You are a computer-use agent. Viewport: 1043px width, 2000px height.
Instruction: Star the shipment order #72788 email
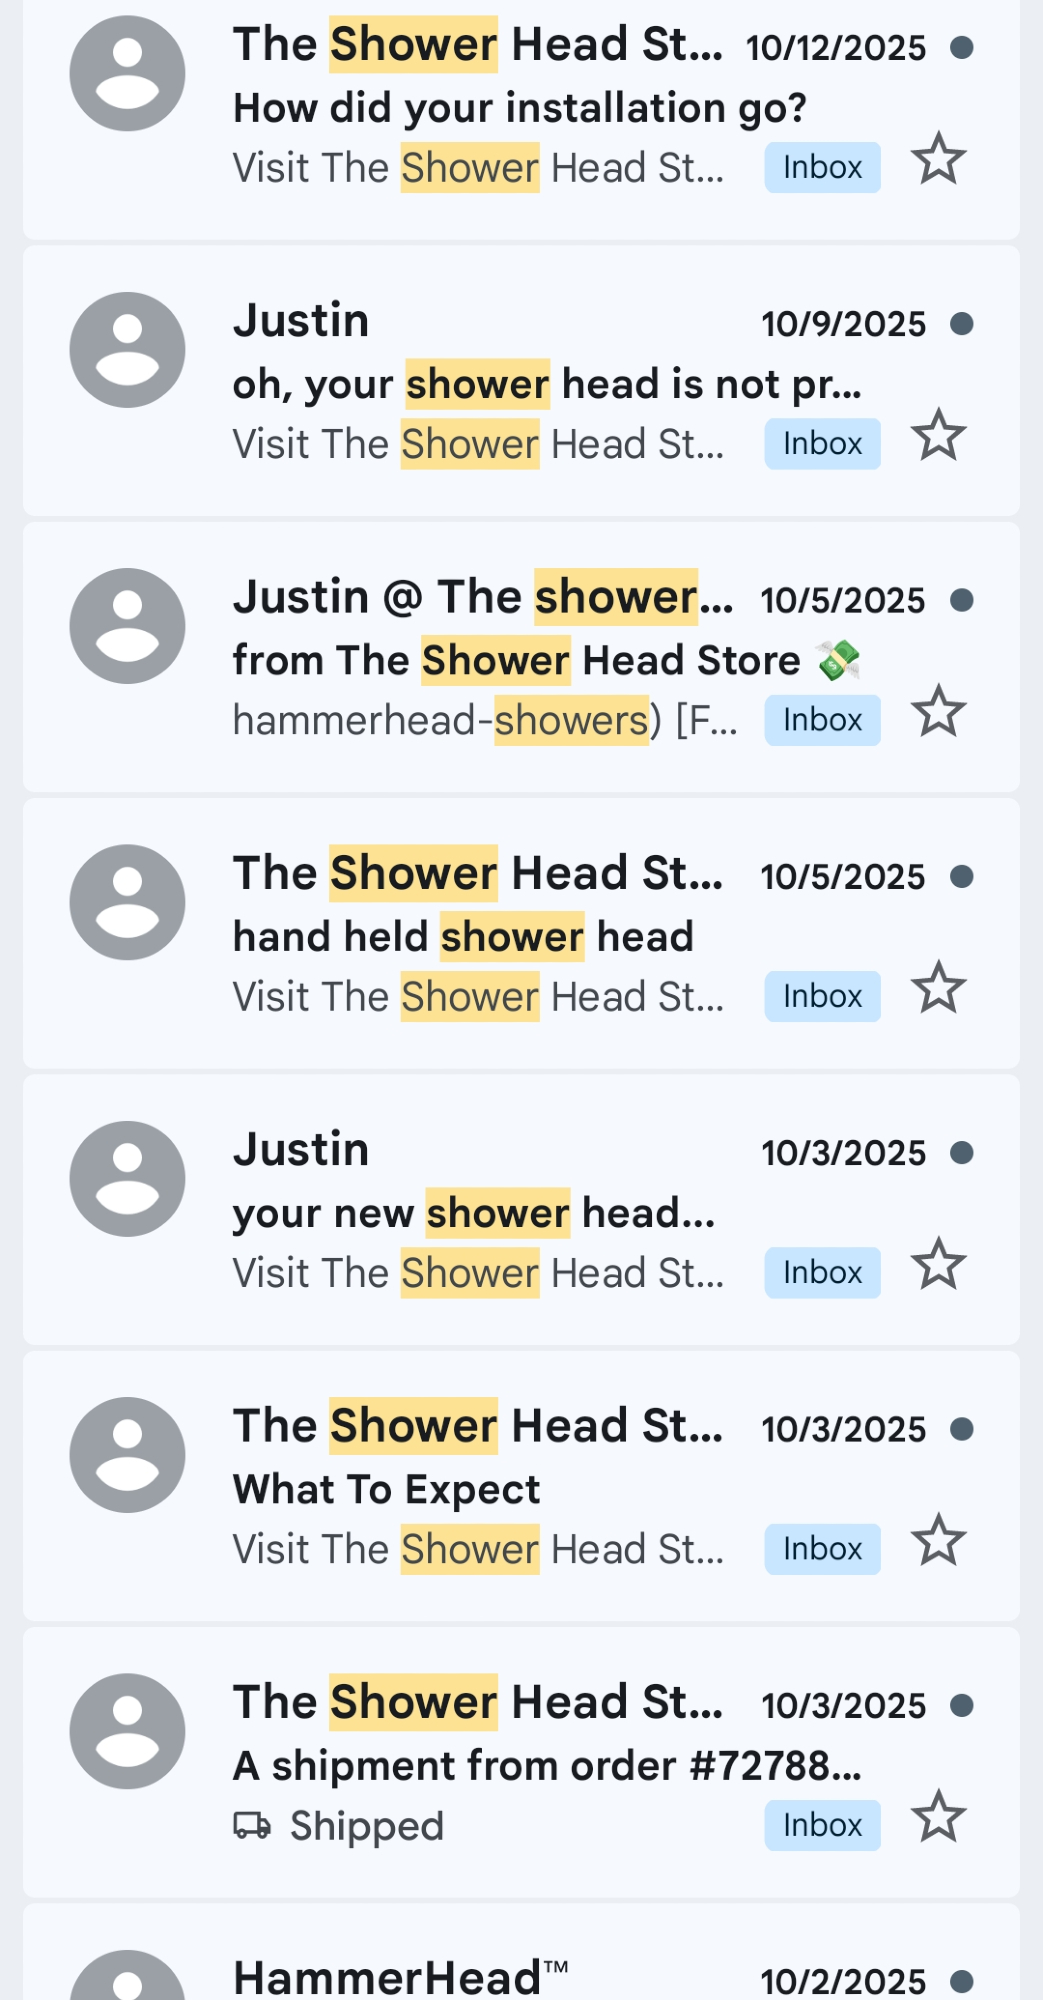938,1817
